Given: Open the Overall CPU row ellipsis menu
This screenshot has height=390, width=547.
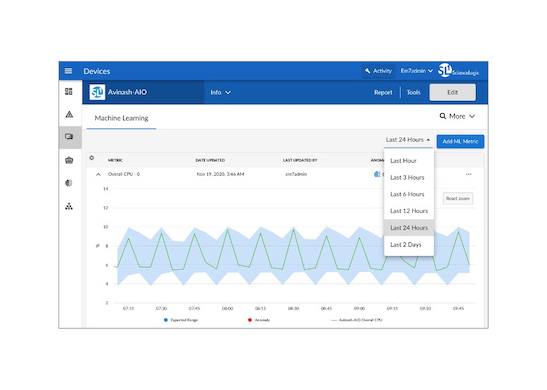Looking at the screenshot, I should 468,174.
